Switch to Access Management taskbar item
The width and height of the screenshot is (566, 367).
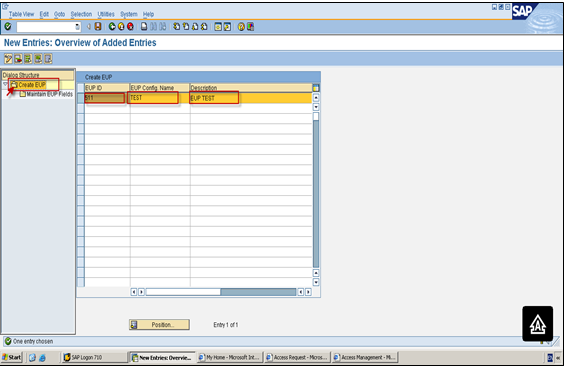[365, 357]
